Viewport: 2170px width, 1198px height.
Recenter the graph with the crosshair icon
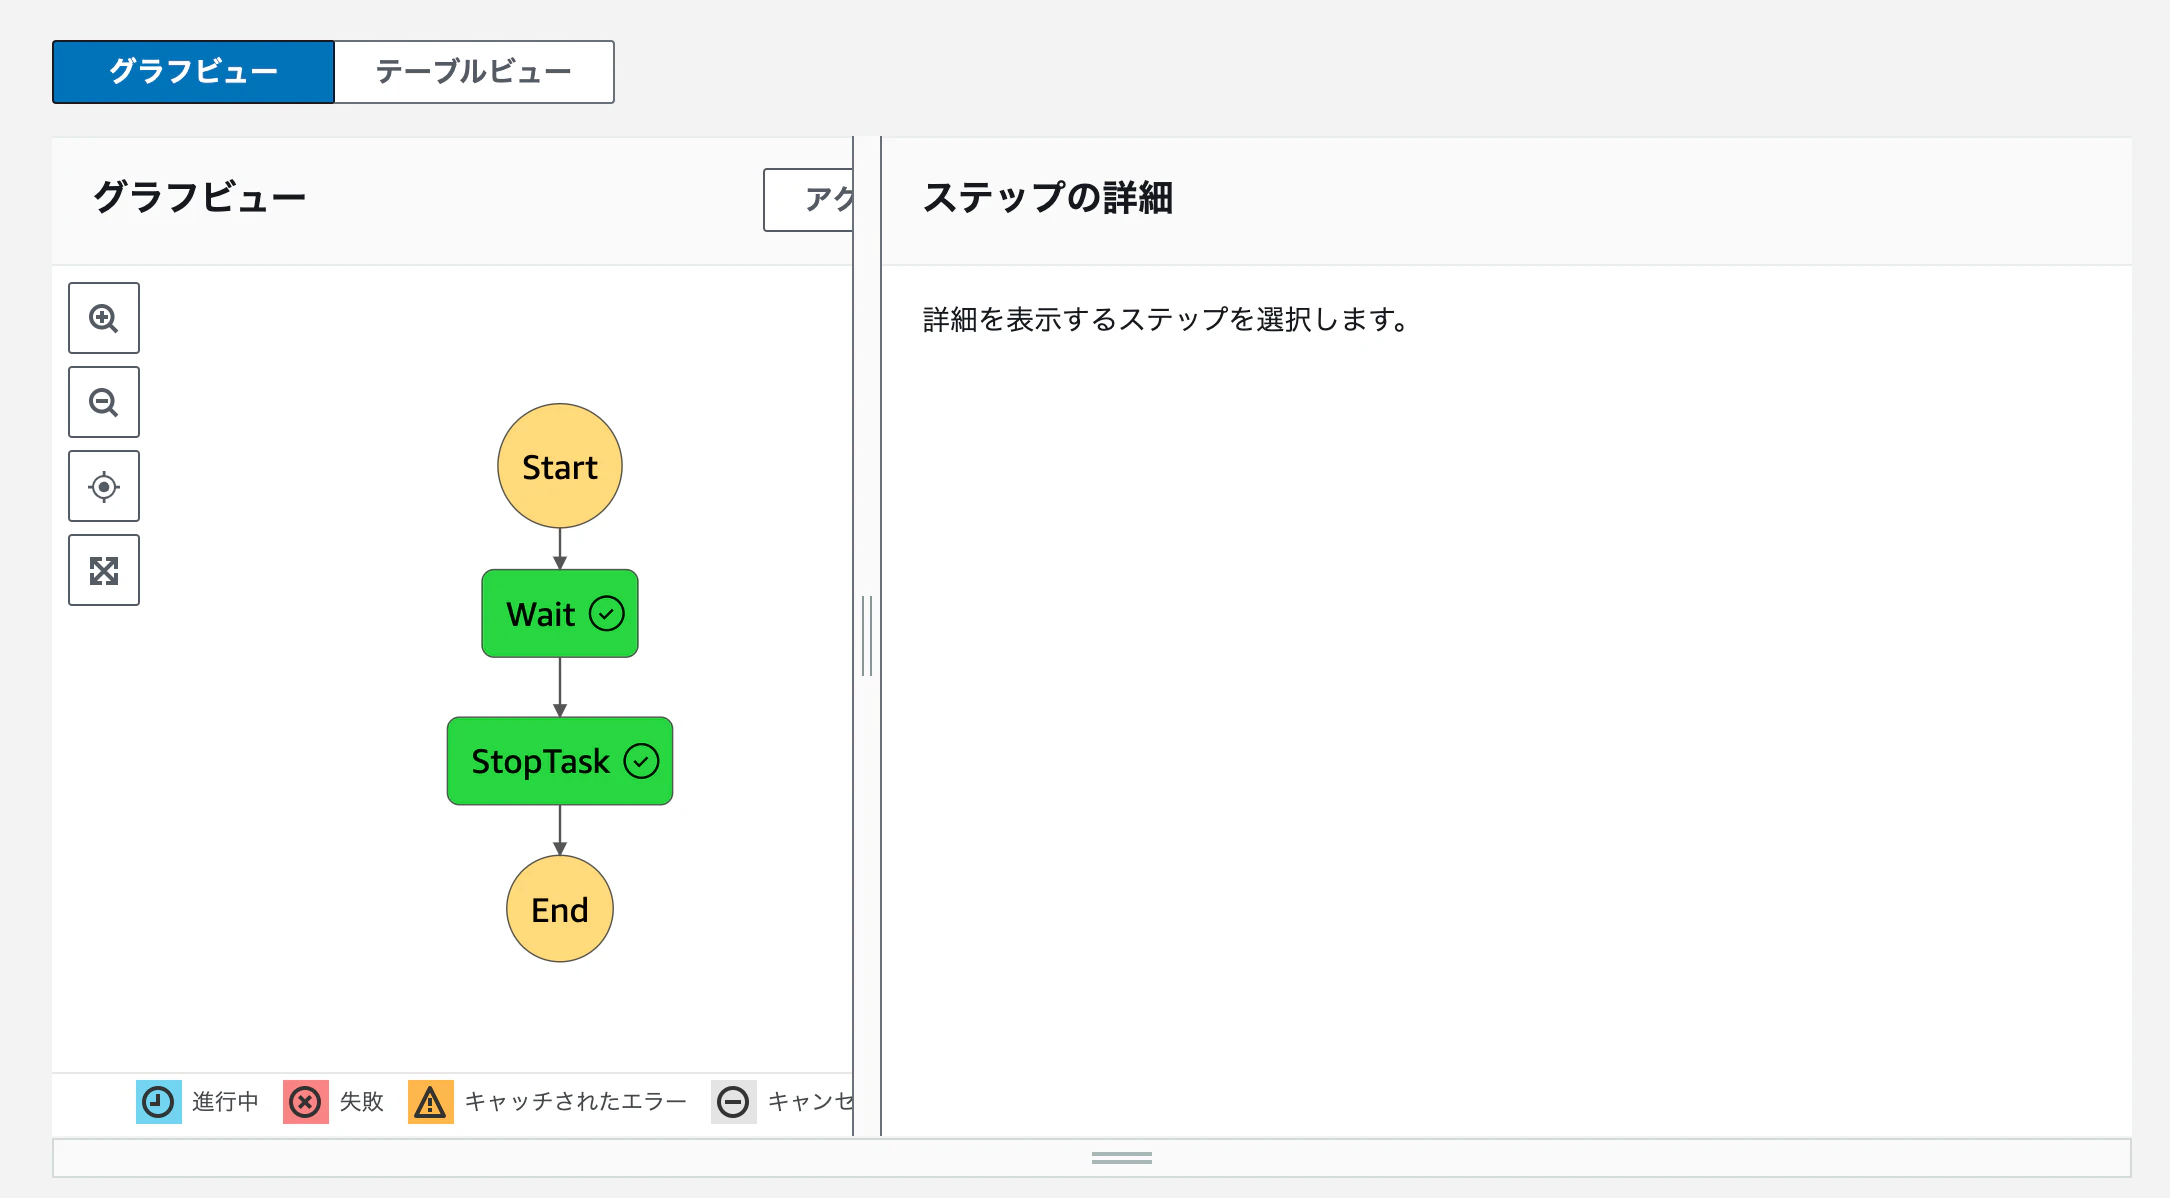[103, 486]
